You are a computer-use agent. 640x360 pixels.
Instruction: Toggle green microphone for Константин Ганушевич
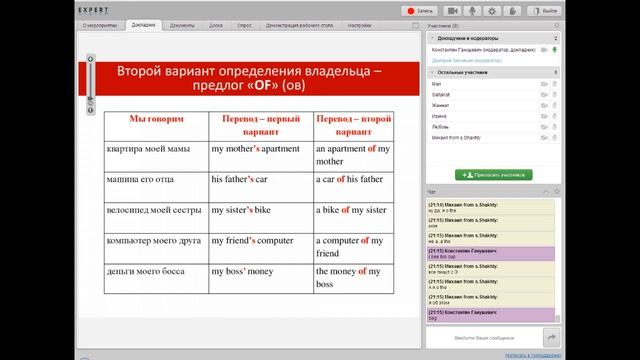[x=555, y=50]
